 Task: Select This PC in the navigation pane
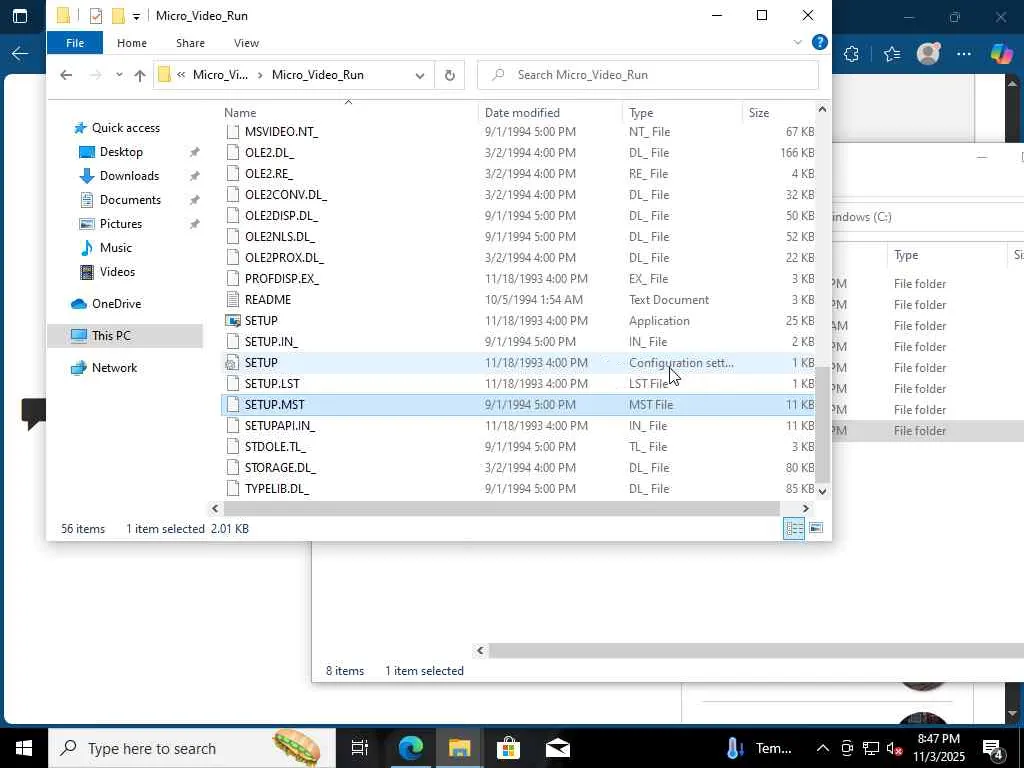110,336
